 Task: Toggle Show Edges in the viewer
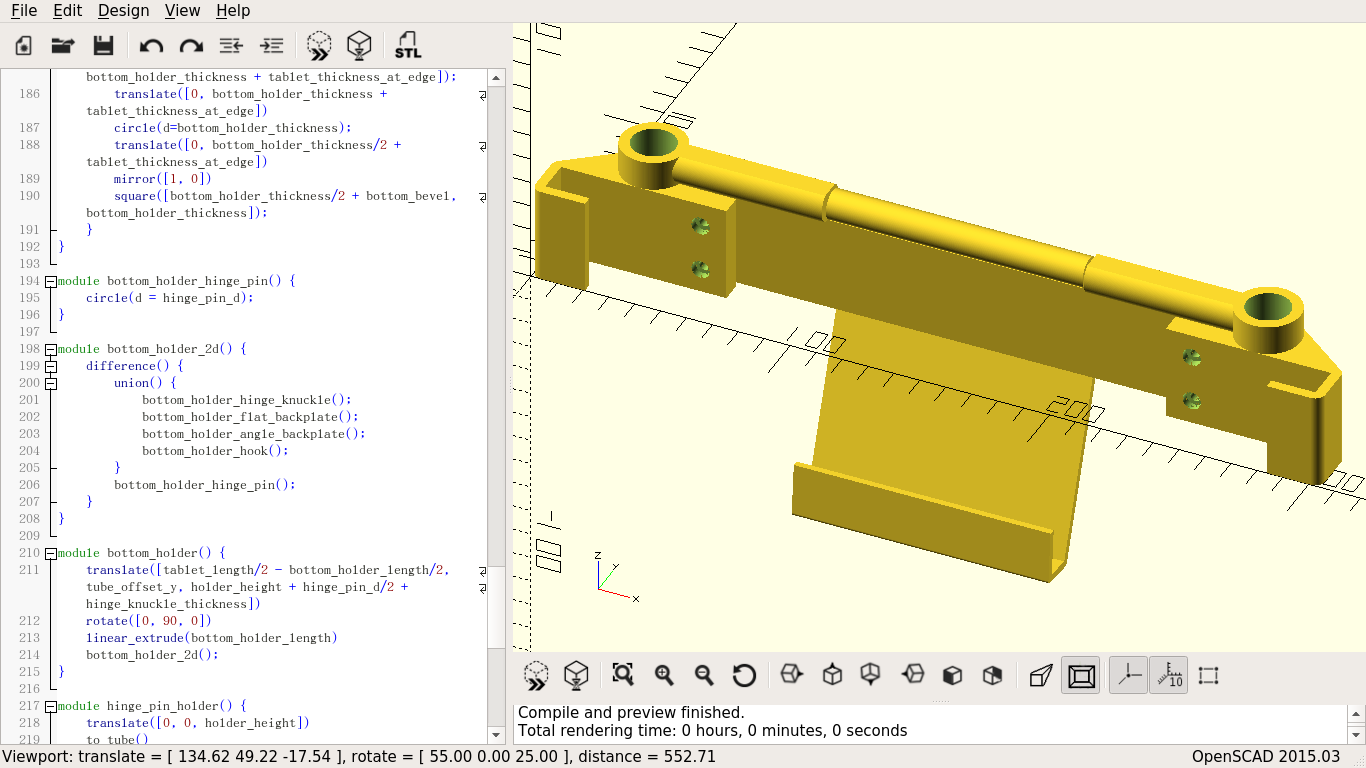pos(1208,675)
